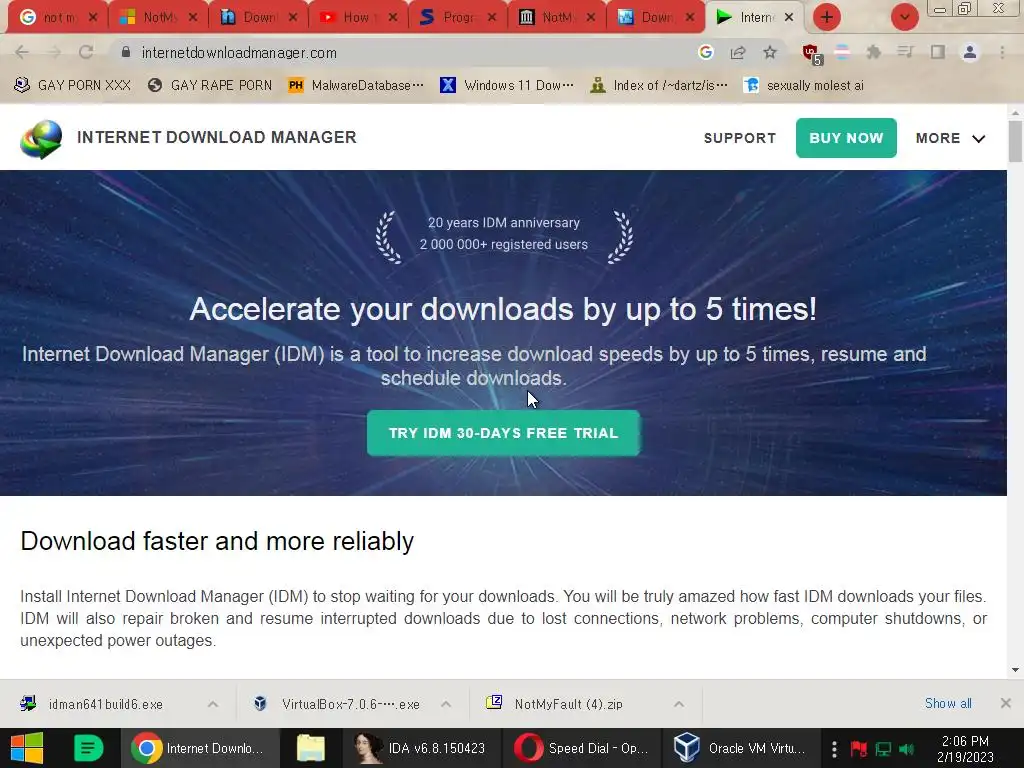Click Show all downloads link
The image size is (1024, 768).
[x=948, y=703]
